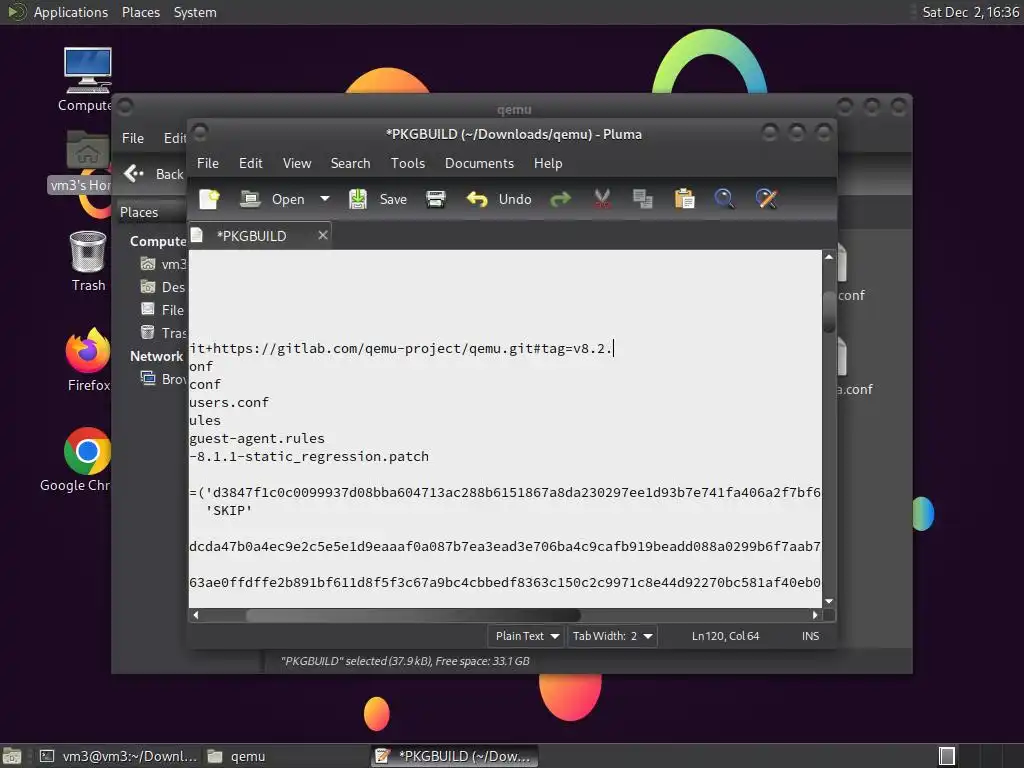Open Trash desktop icon
Image resolution: width=1024 pixels, height=768 pixels.
pyautogui.click(x=88, y=261)
